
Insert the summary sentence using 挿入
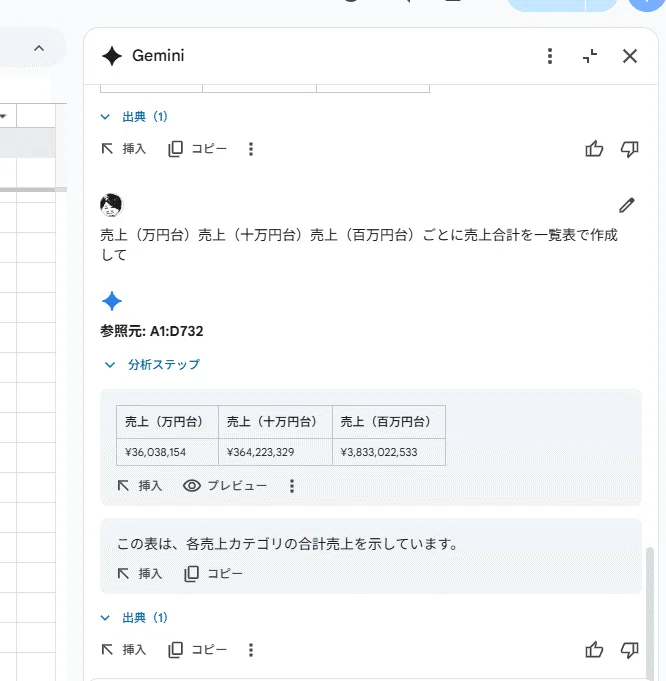pyautogui.click(x=140, y=574)
